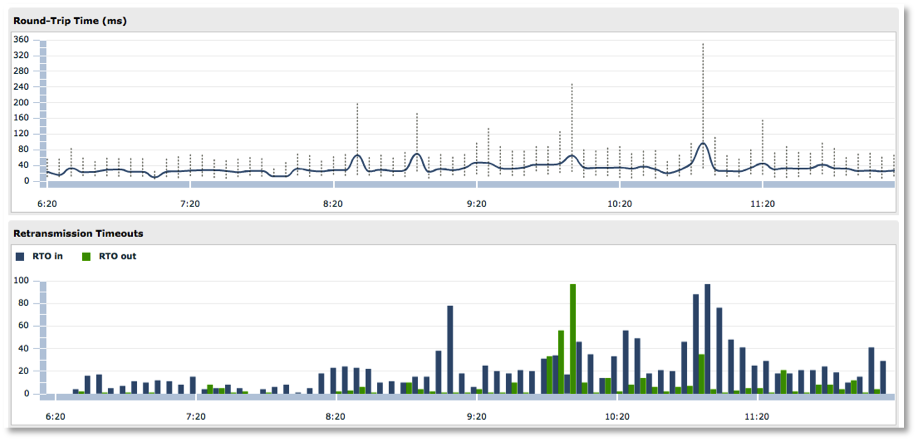The height and width of the screenshot is (441, 917).
Task: Click the blue bar reaching 78 before 9:20
Action: coord(450,350)
